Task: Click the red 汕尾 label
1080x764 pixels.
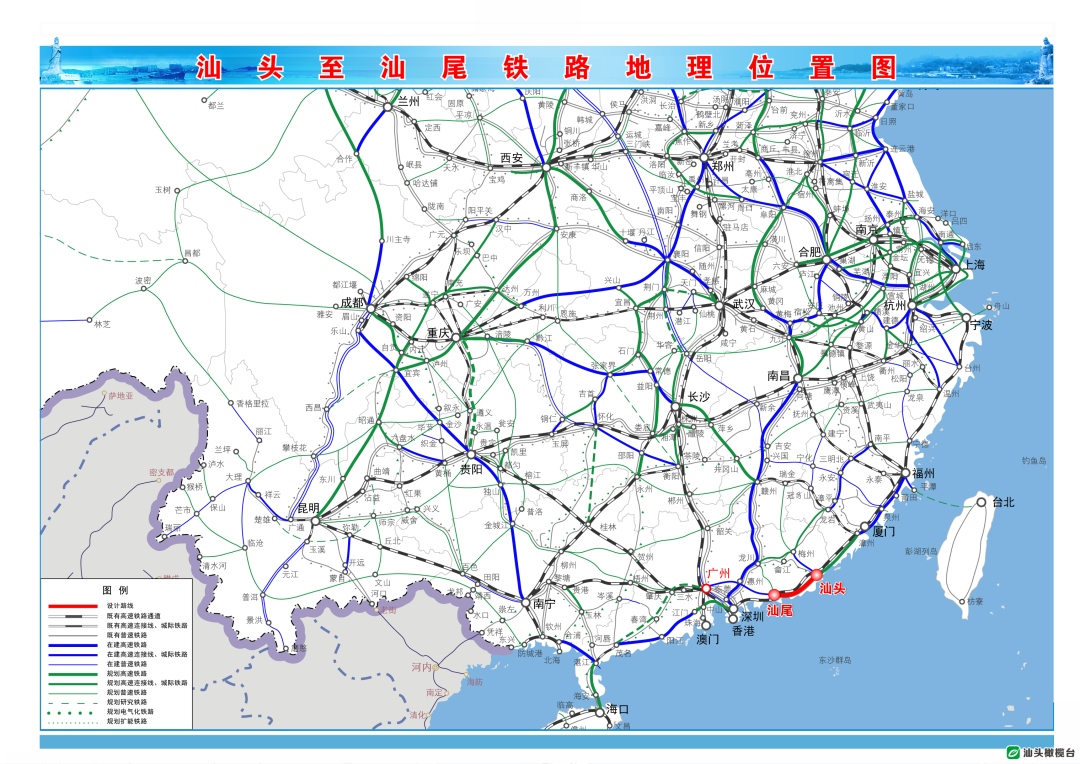Action: coord(780,610)
